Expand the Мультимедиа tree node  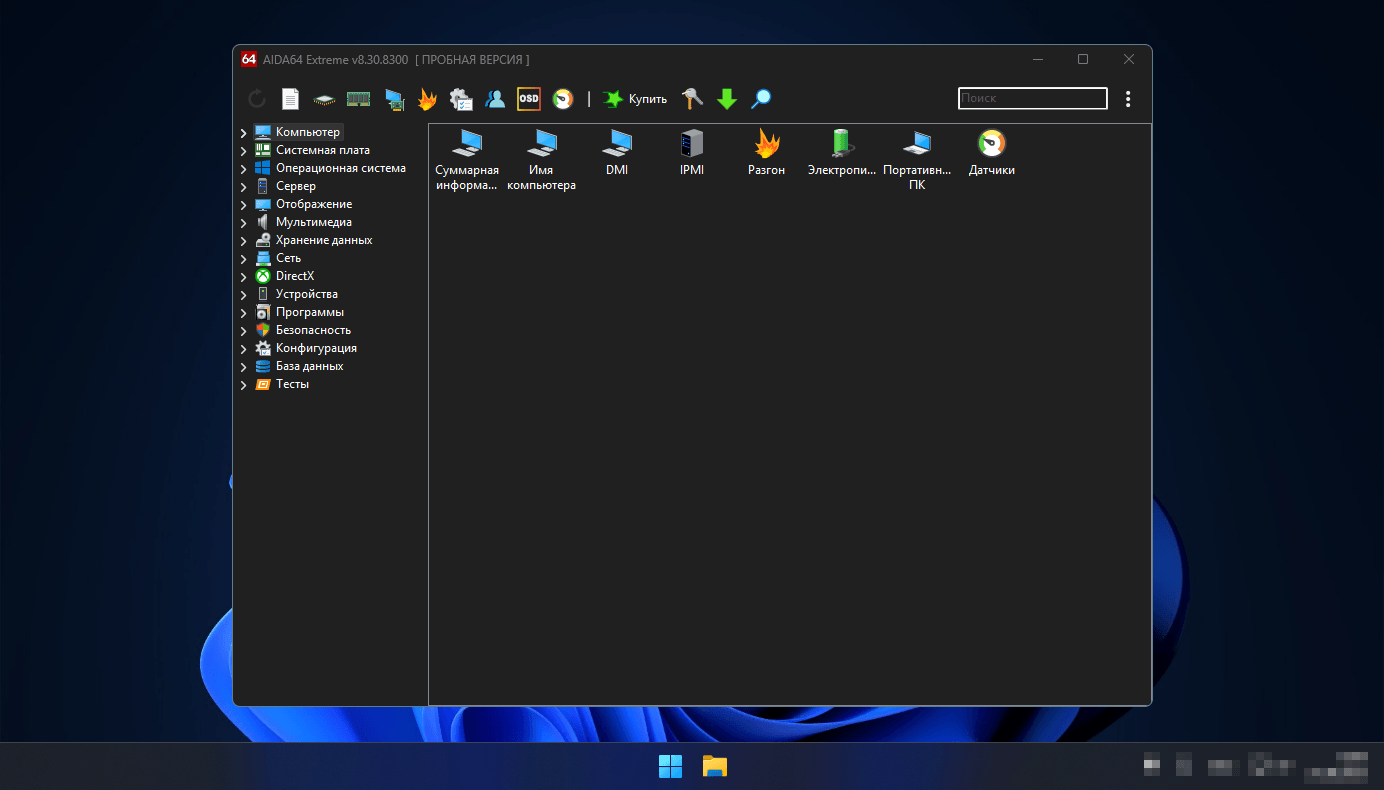(x=243, y=223)
